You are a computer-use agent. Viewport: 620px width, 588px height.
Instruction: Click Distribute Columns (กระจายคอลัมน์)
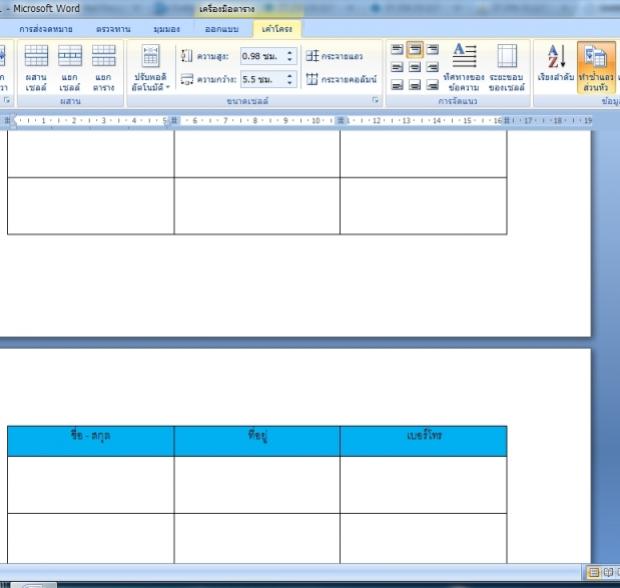click(341, 79)
